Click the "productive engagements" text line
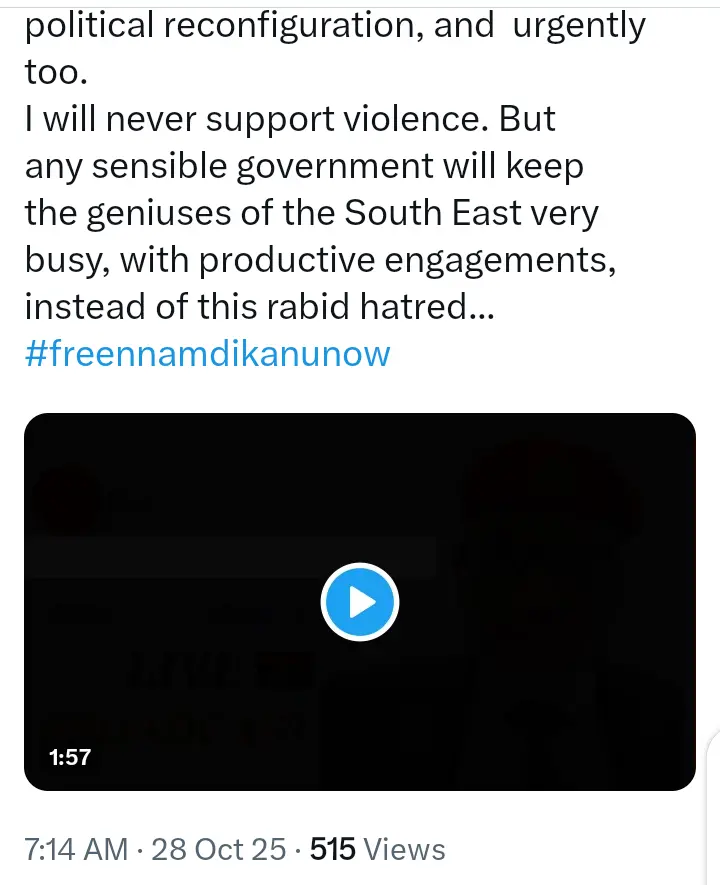The width and height of the screenshot is (720, 885). click(x=322, y=260)
